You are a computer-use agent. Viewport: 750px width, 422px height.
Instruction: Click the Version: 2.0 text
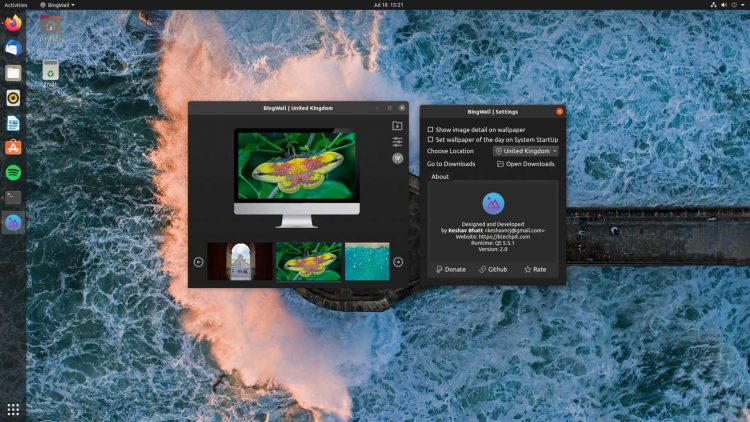[x=493, y=249]
